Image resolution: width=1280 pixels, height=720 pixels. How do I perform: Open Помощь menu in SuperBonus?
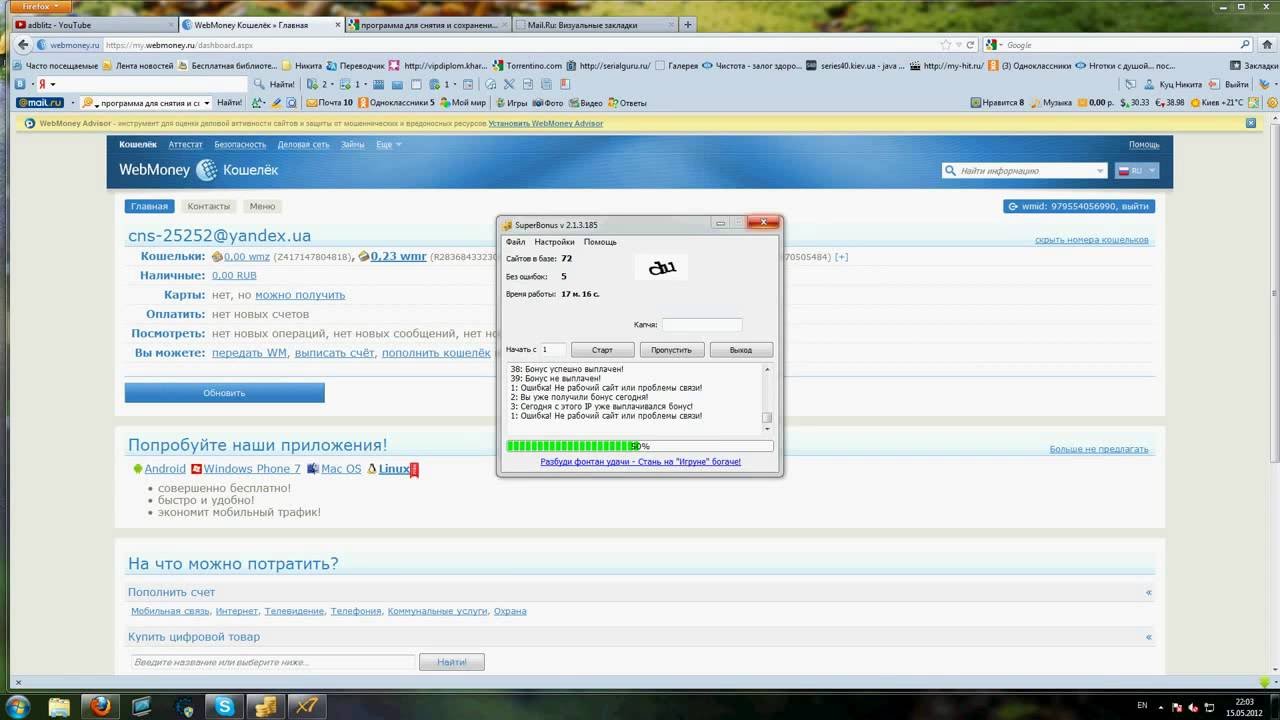pos(600,242)
